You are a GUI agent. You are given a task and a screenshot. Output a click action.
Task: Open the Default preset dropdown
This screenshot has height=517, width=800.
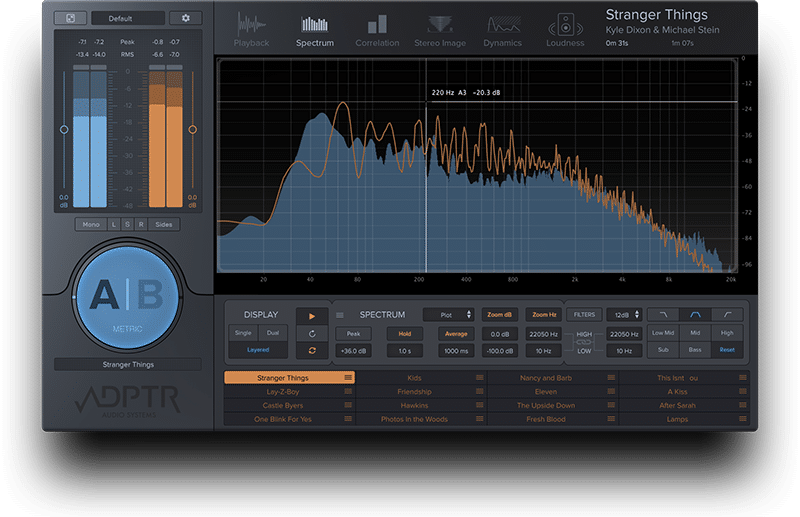[128, 18]
